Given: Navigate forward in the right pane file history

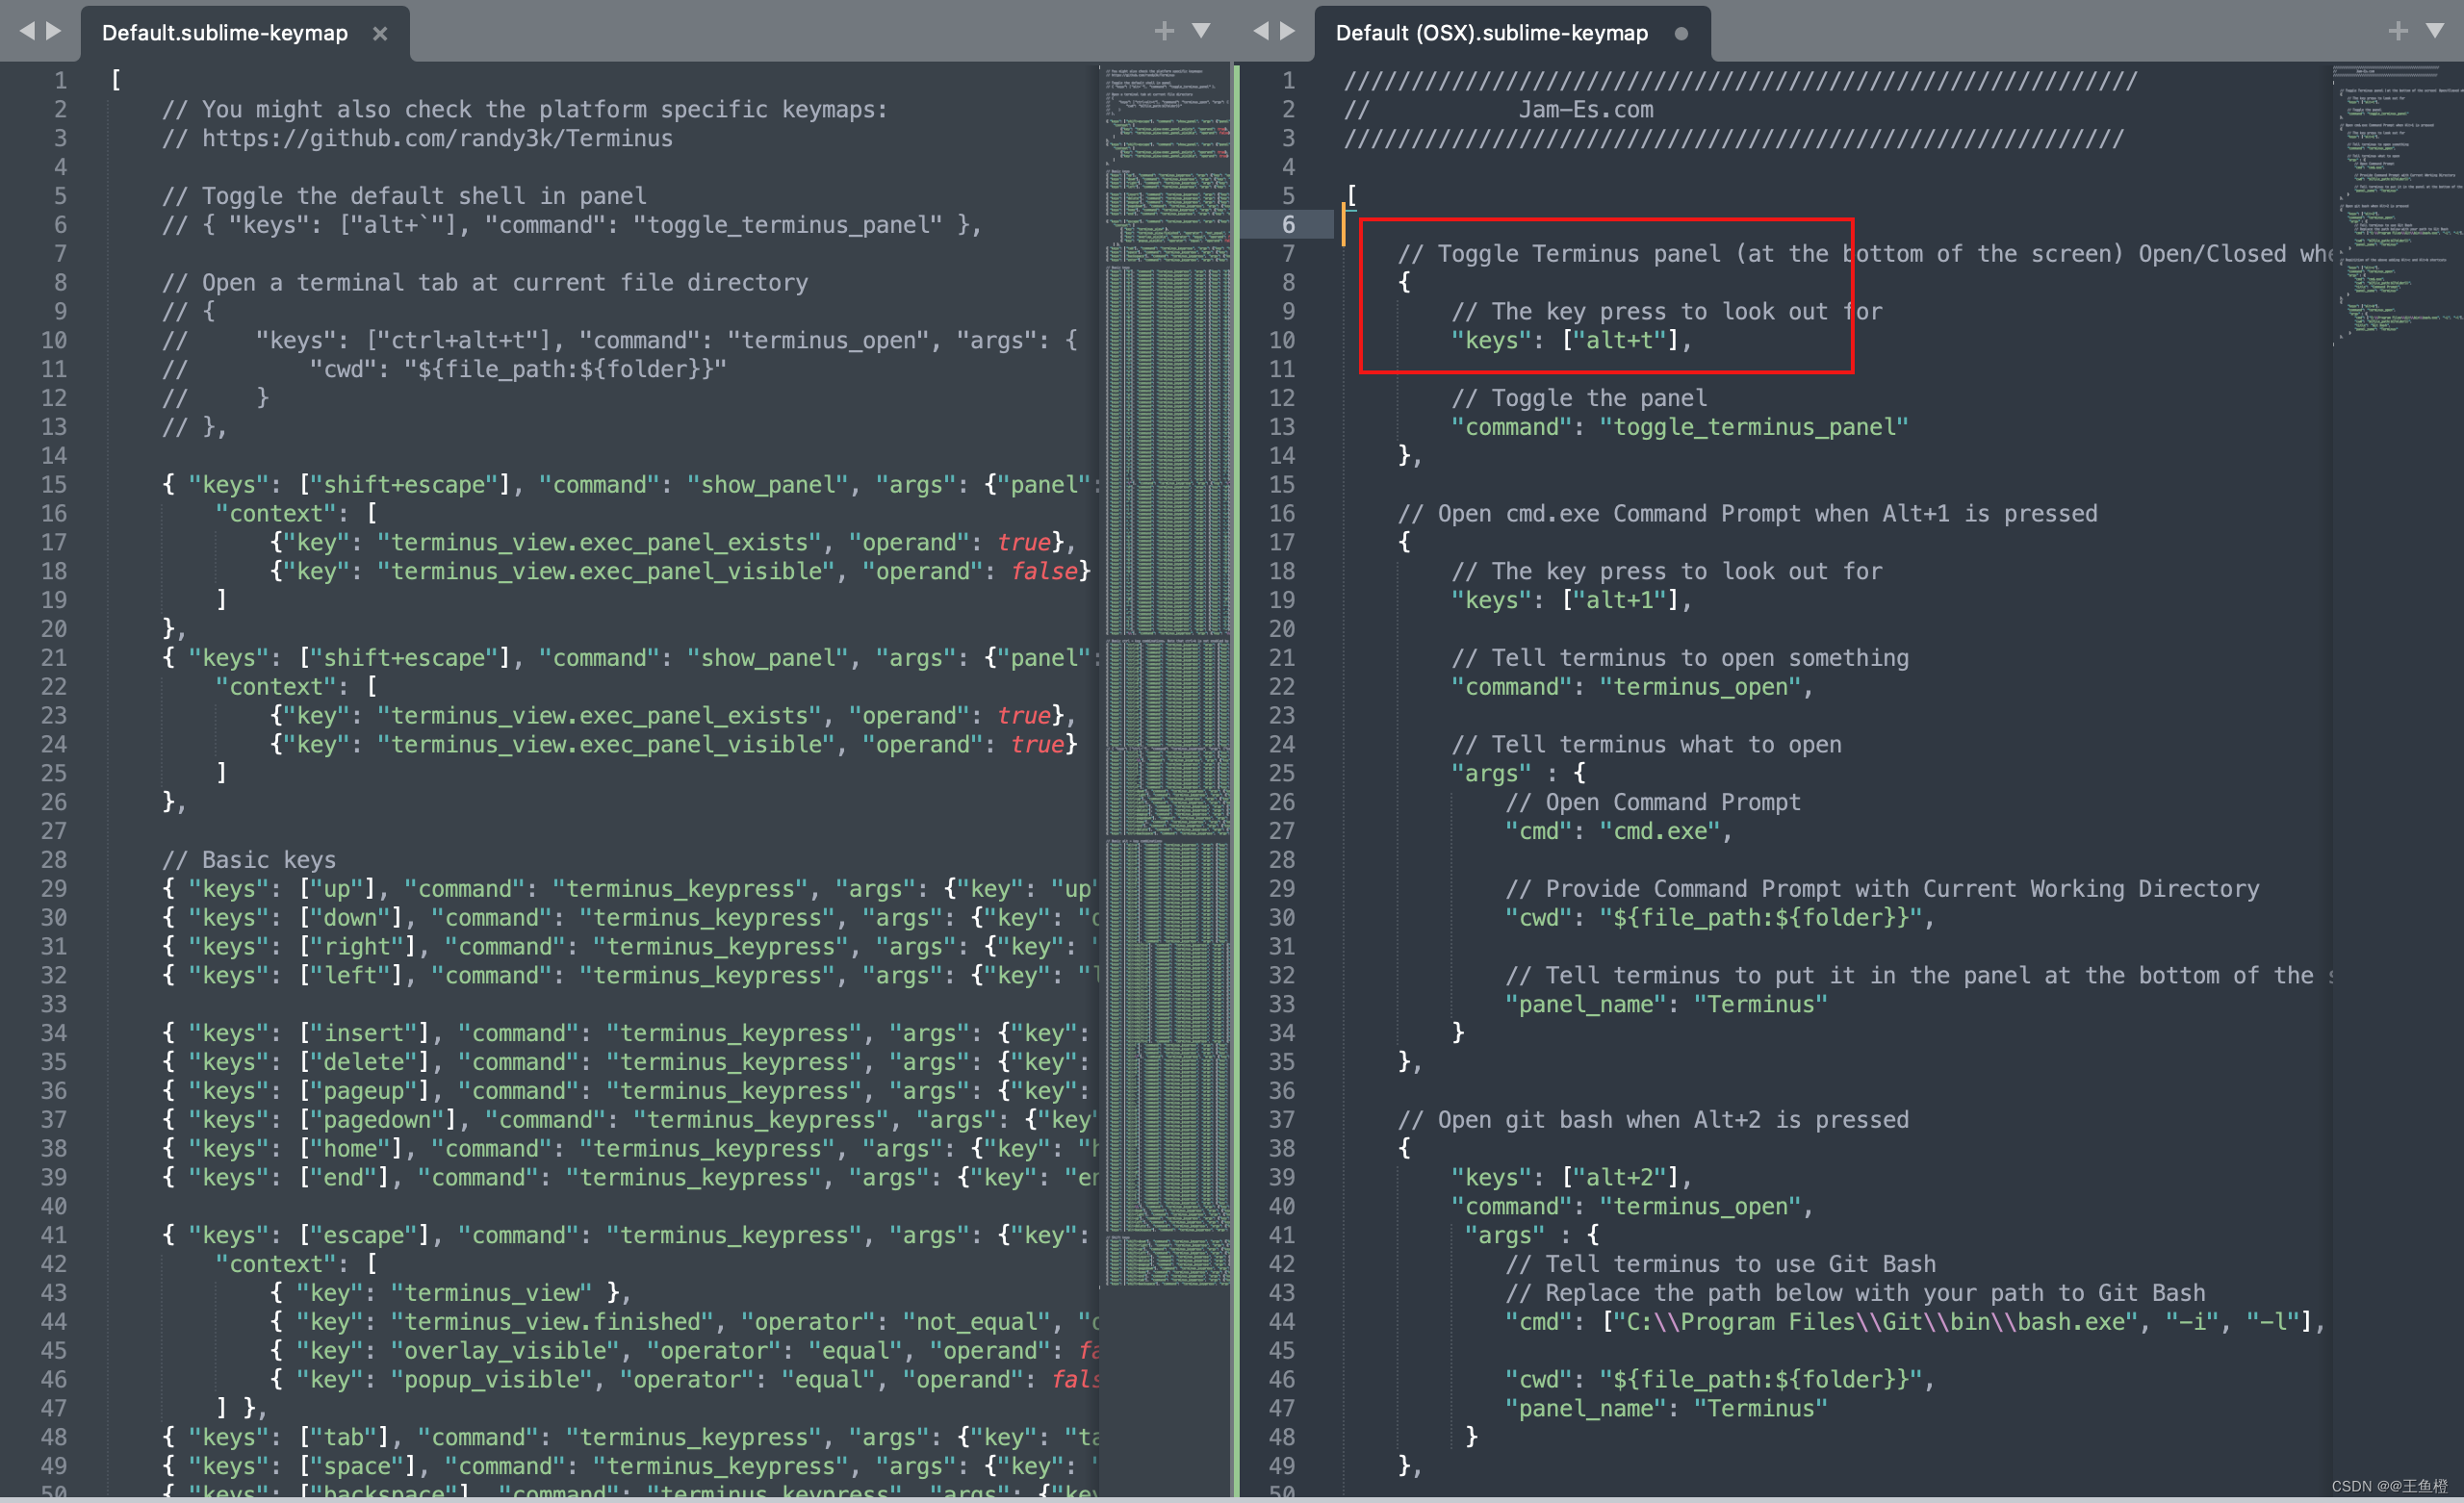Looking at the screenshot, I should (x=1288, y=30).
